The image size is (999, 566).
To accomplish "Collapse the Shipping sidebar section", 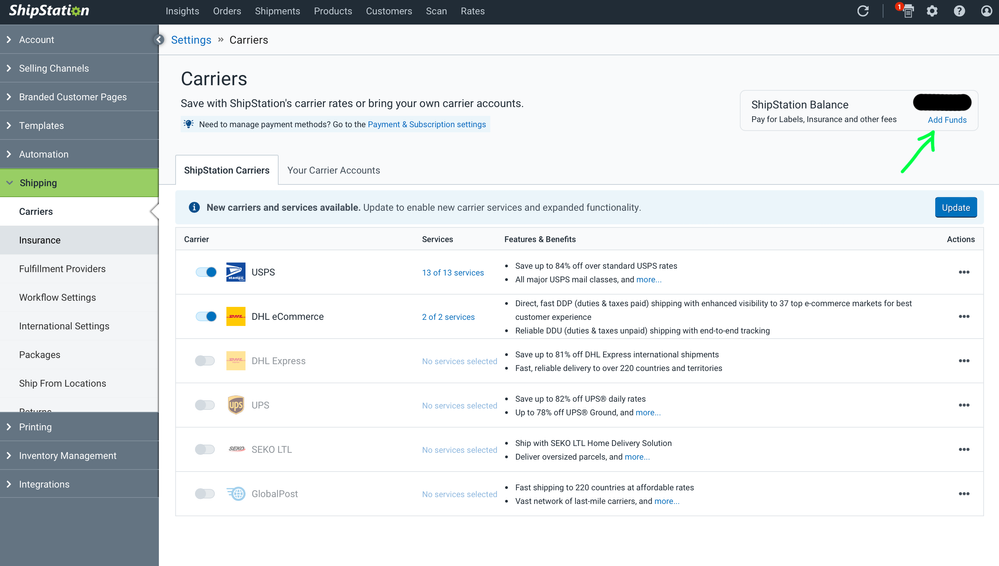I will pyautogui.click(x=38, y=183).
